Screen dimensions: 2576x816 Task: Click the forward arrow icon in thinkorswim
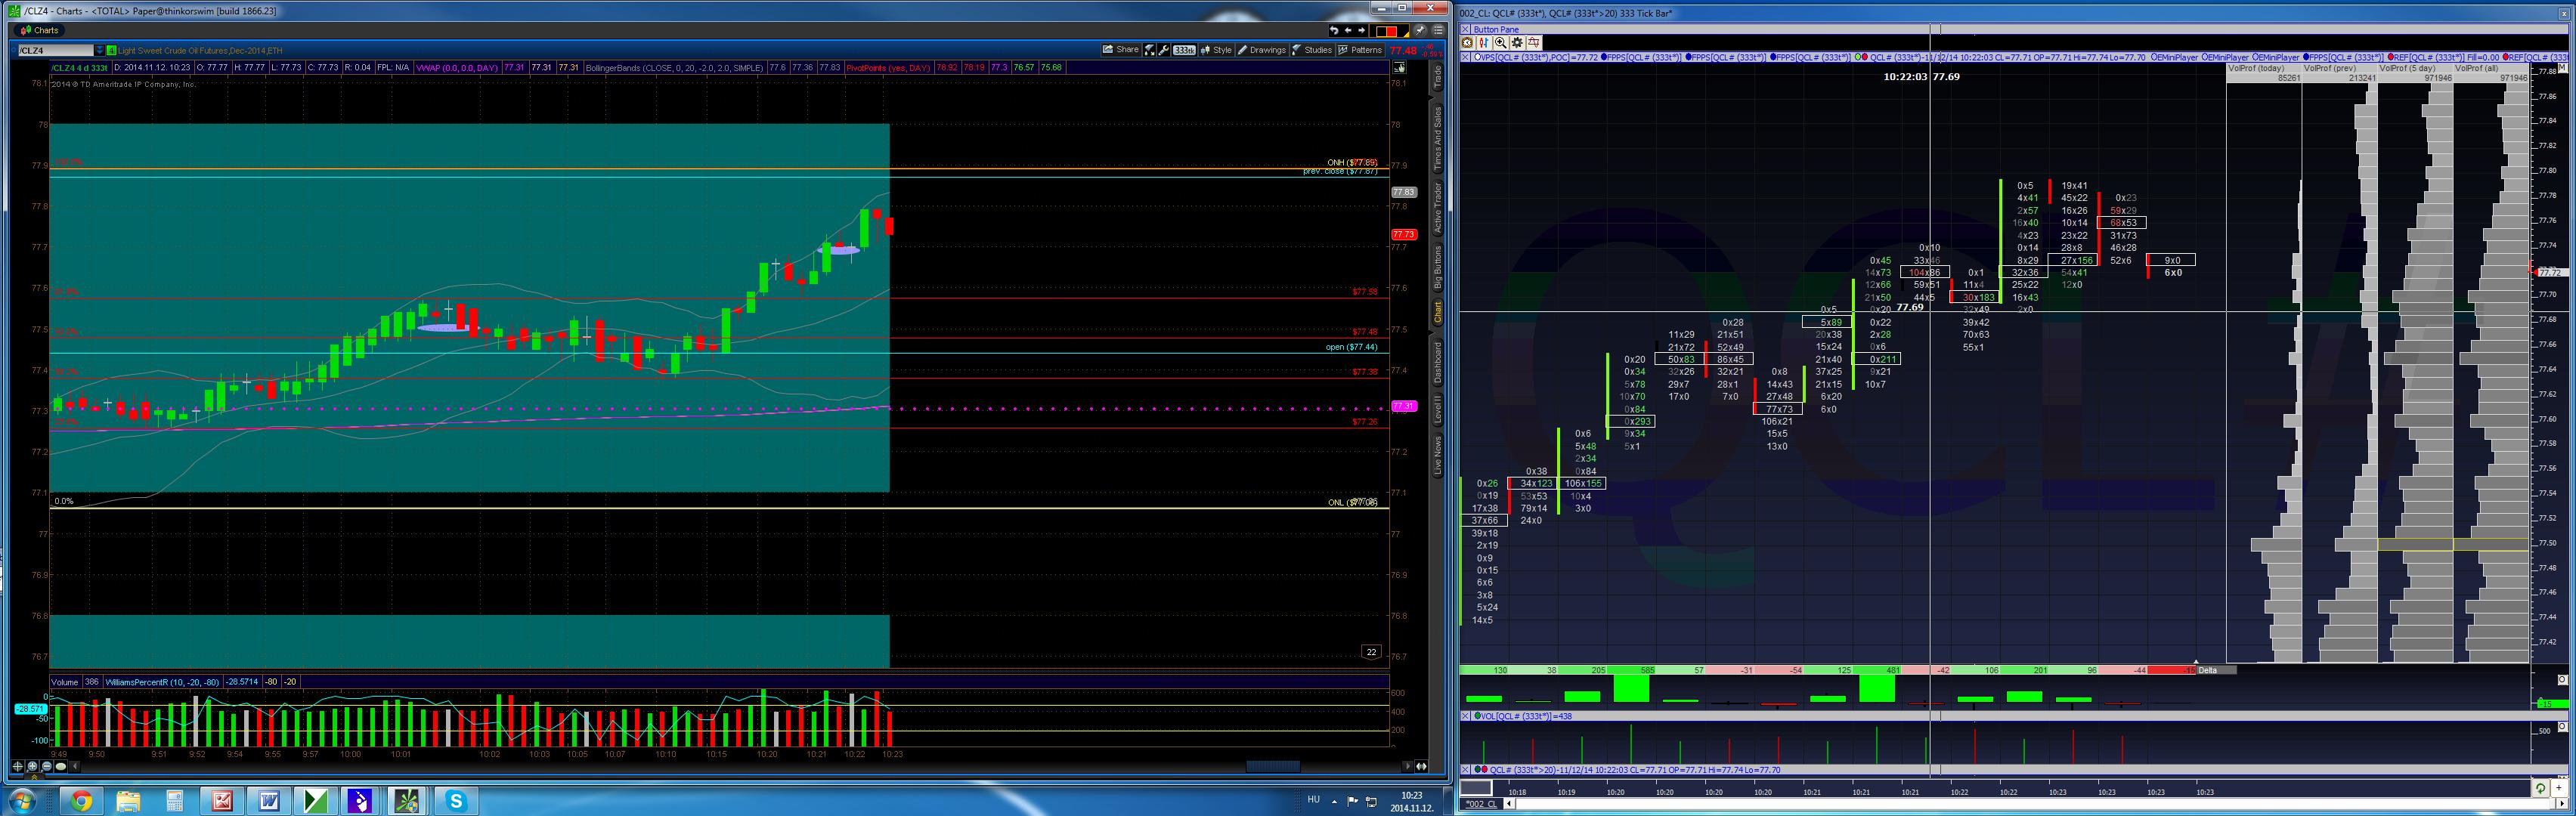(1362, 30)
